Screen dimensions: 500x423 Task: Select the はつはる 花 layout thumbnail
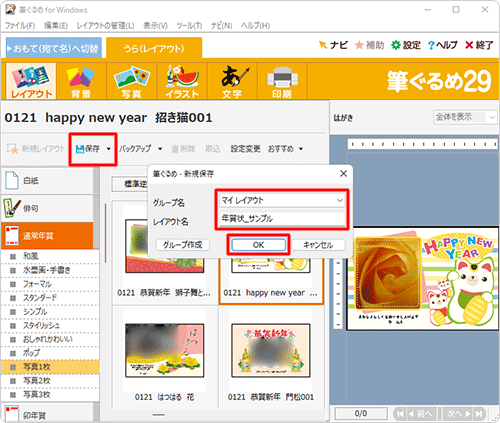pos(165,350)
